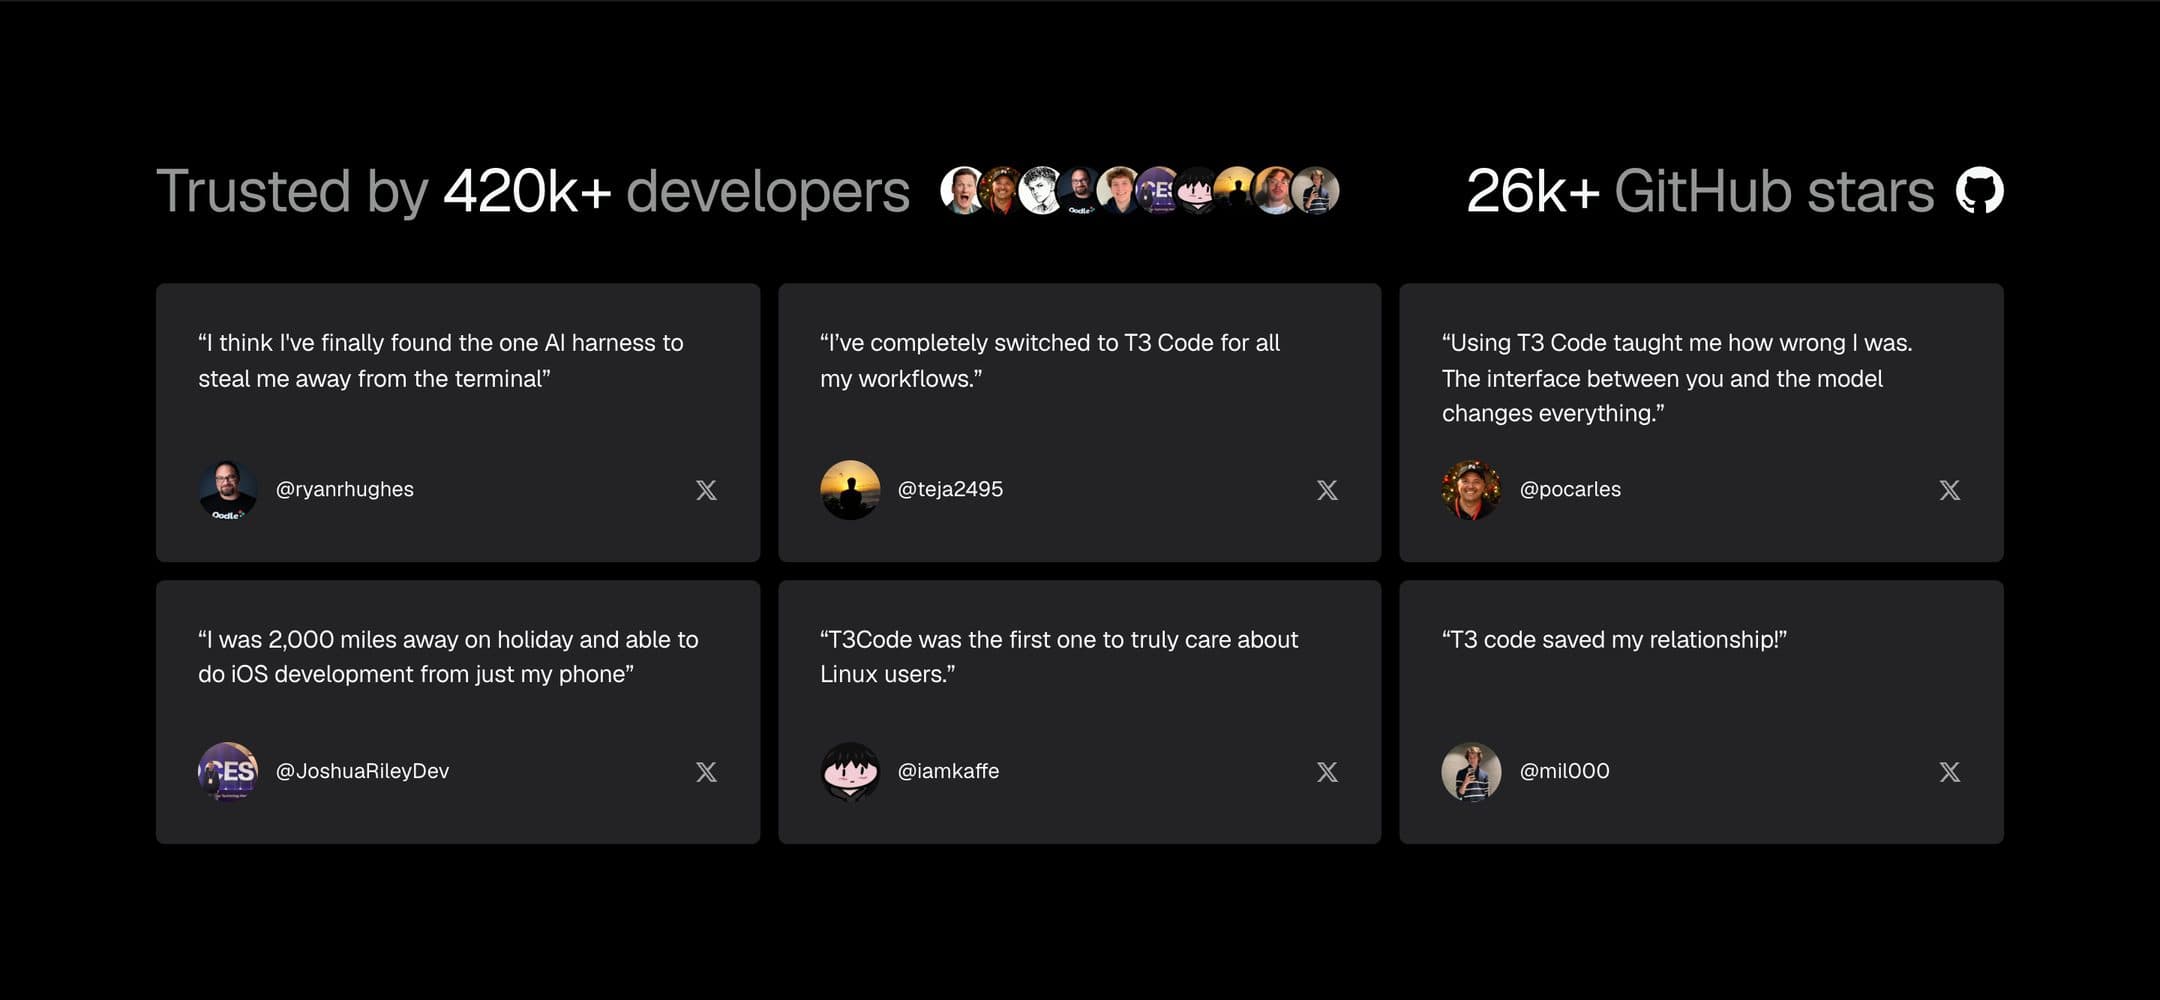
Task: Open the @JoshuaRileyDev handle link
Action: pos(362,771)
